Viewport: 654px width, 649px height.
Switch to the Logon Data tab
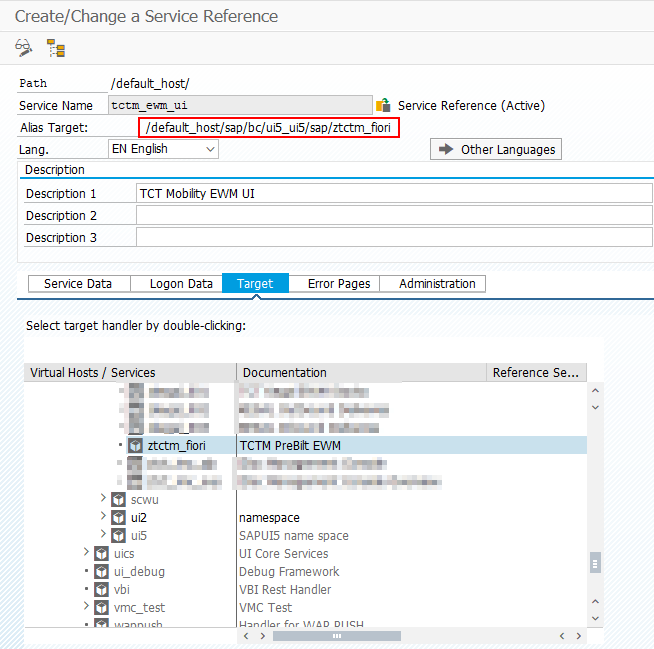(x=181, y=283)
